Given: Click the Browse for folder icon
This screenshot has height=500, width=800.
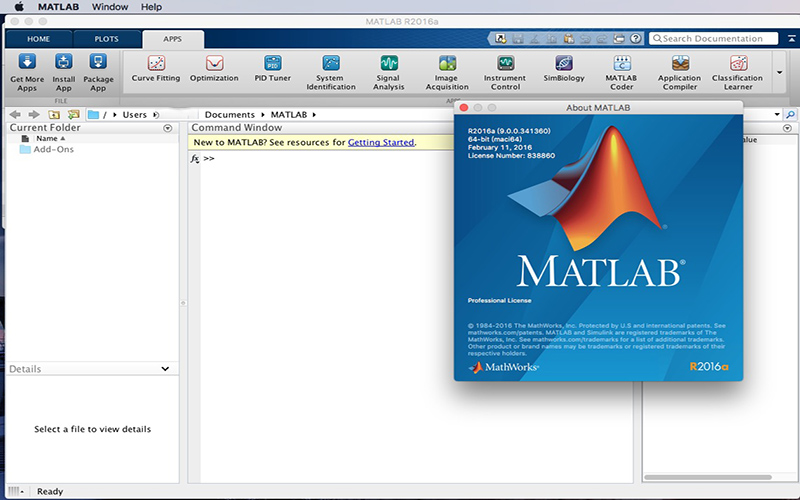Looking at the screenshot, I should pyautogui.click(x=73, y=114).
